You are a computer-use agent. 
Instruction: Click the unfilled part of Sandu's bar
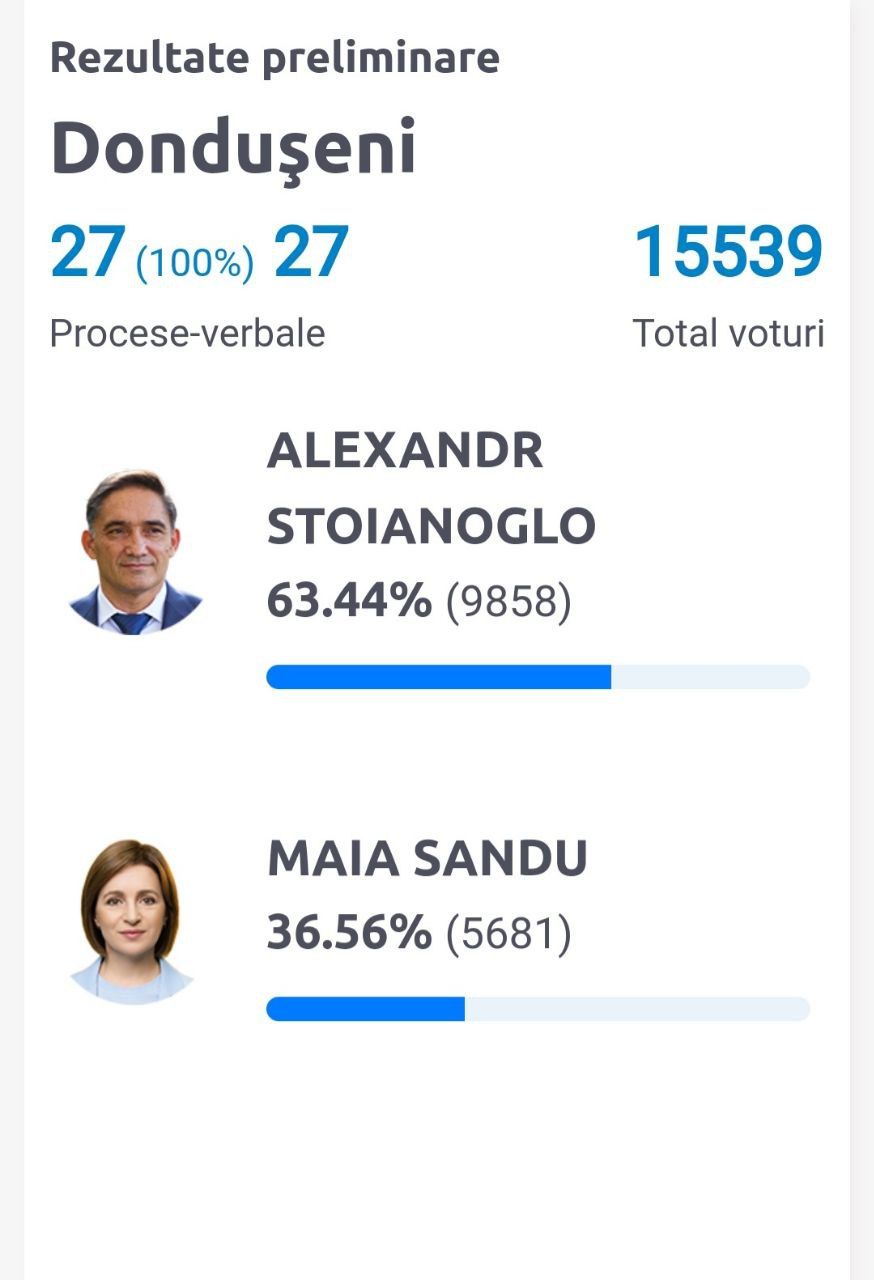pyautogui.click(x=638, y=1009)
